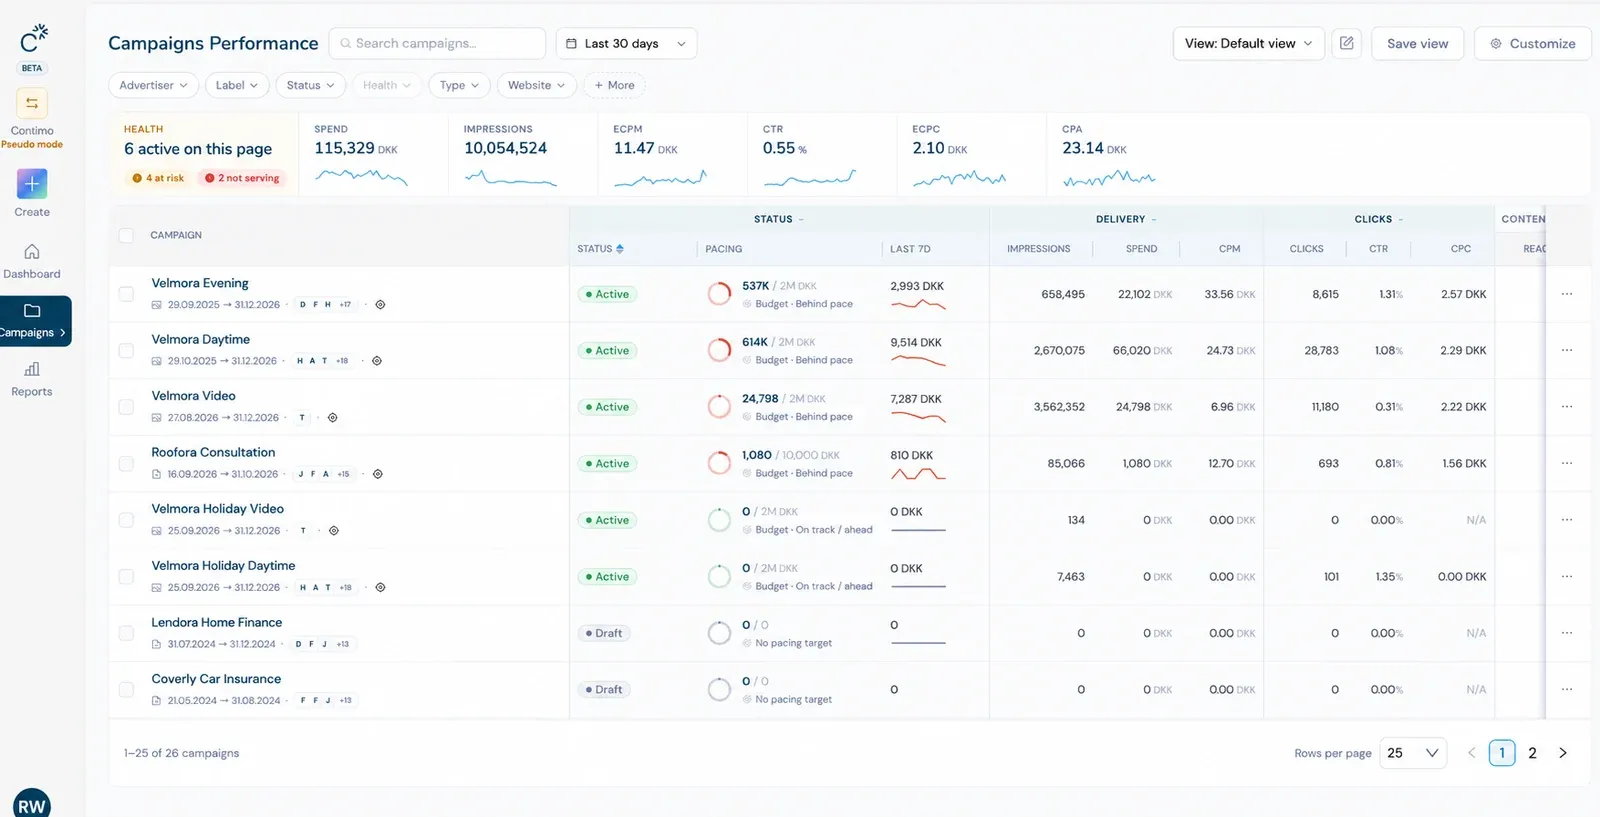The width and height of the screenshot is (1600, 817).
Task: Click the Save view button
Action: coord(1417,43)
